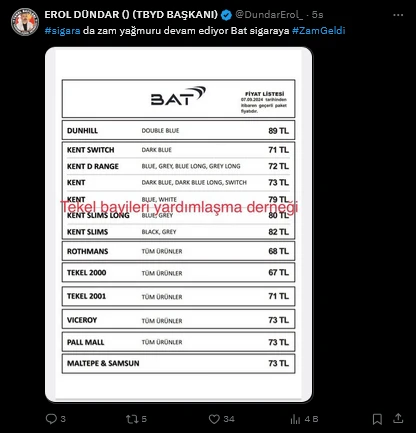Open the tweet timestamp 5s

318,15
